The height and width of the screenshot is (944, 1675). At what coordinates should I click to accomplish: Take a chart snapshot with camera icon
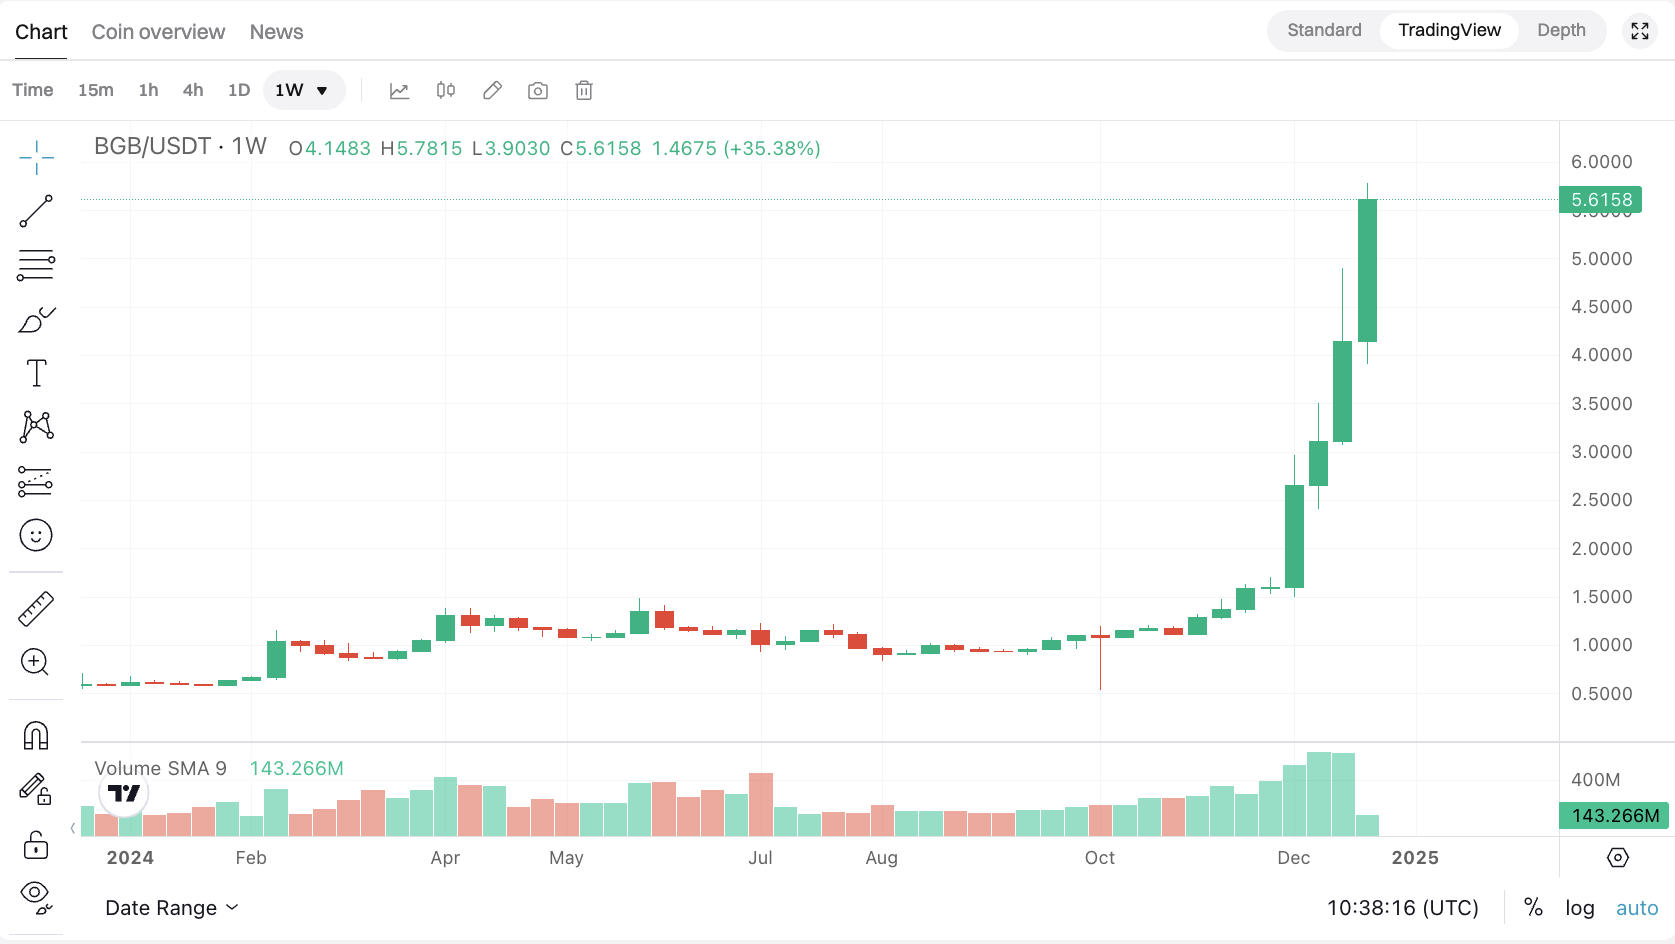point(538,91)
